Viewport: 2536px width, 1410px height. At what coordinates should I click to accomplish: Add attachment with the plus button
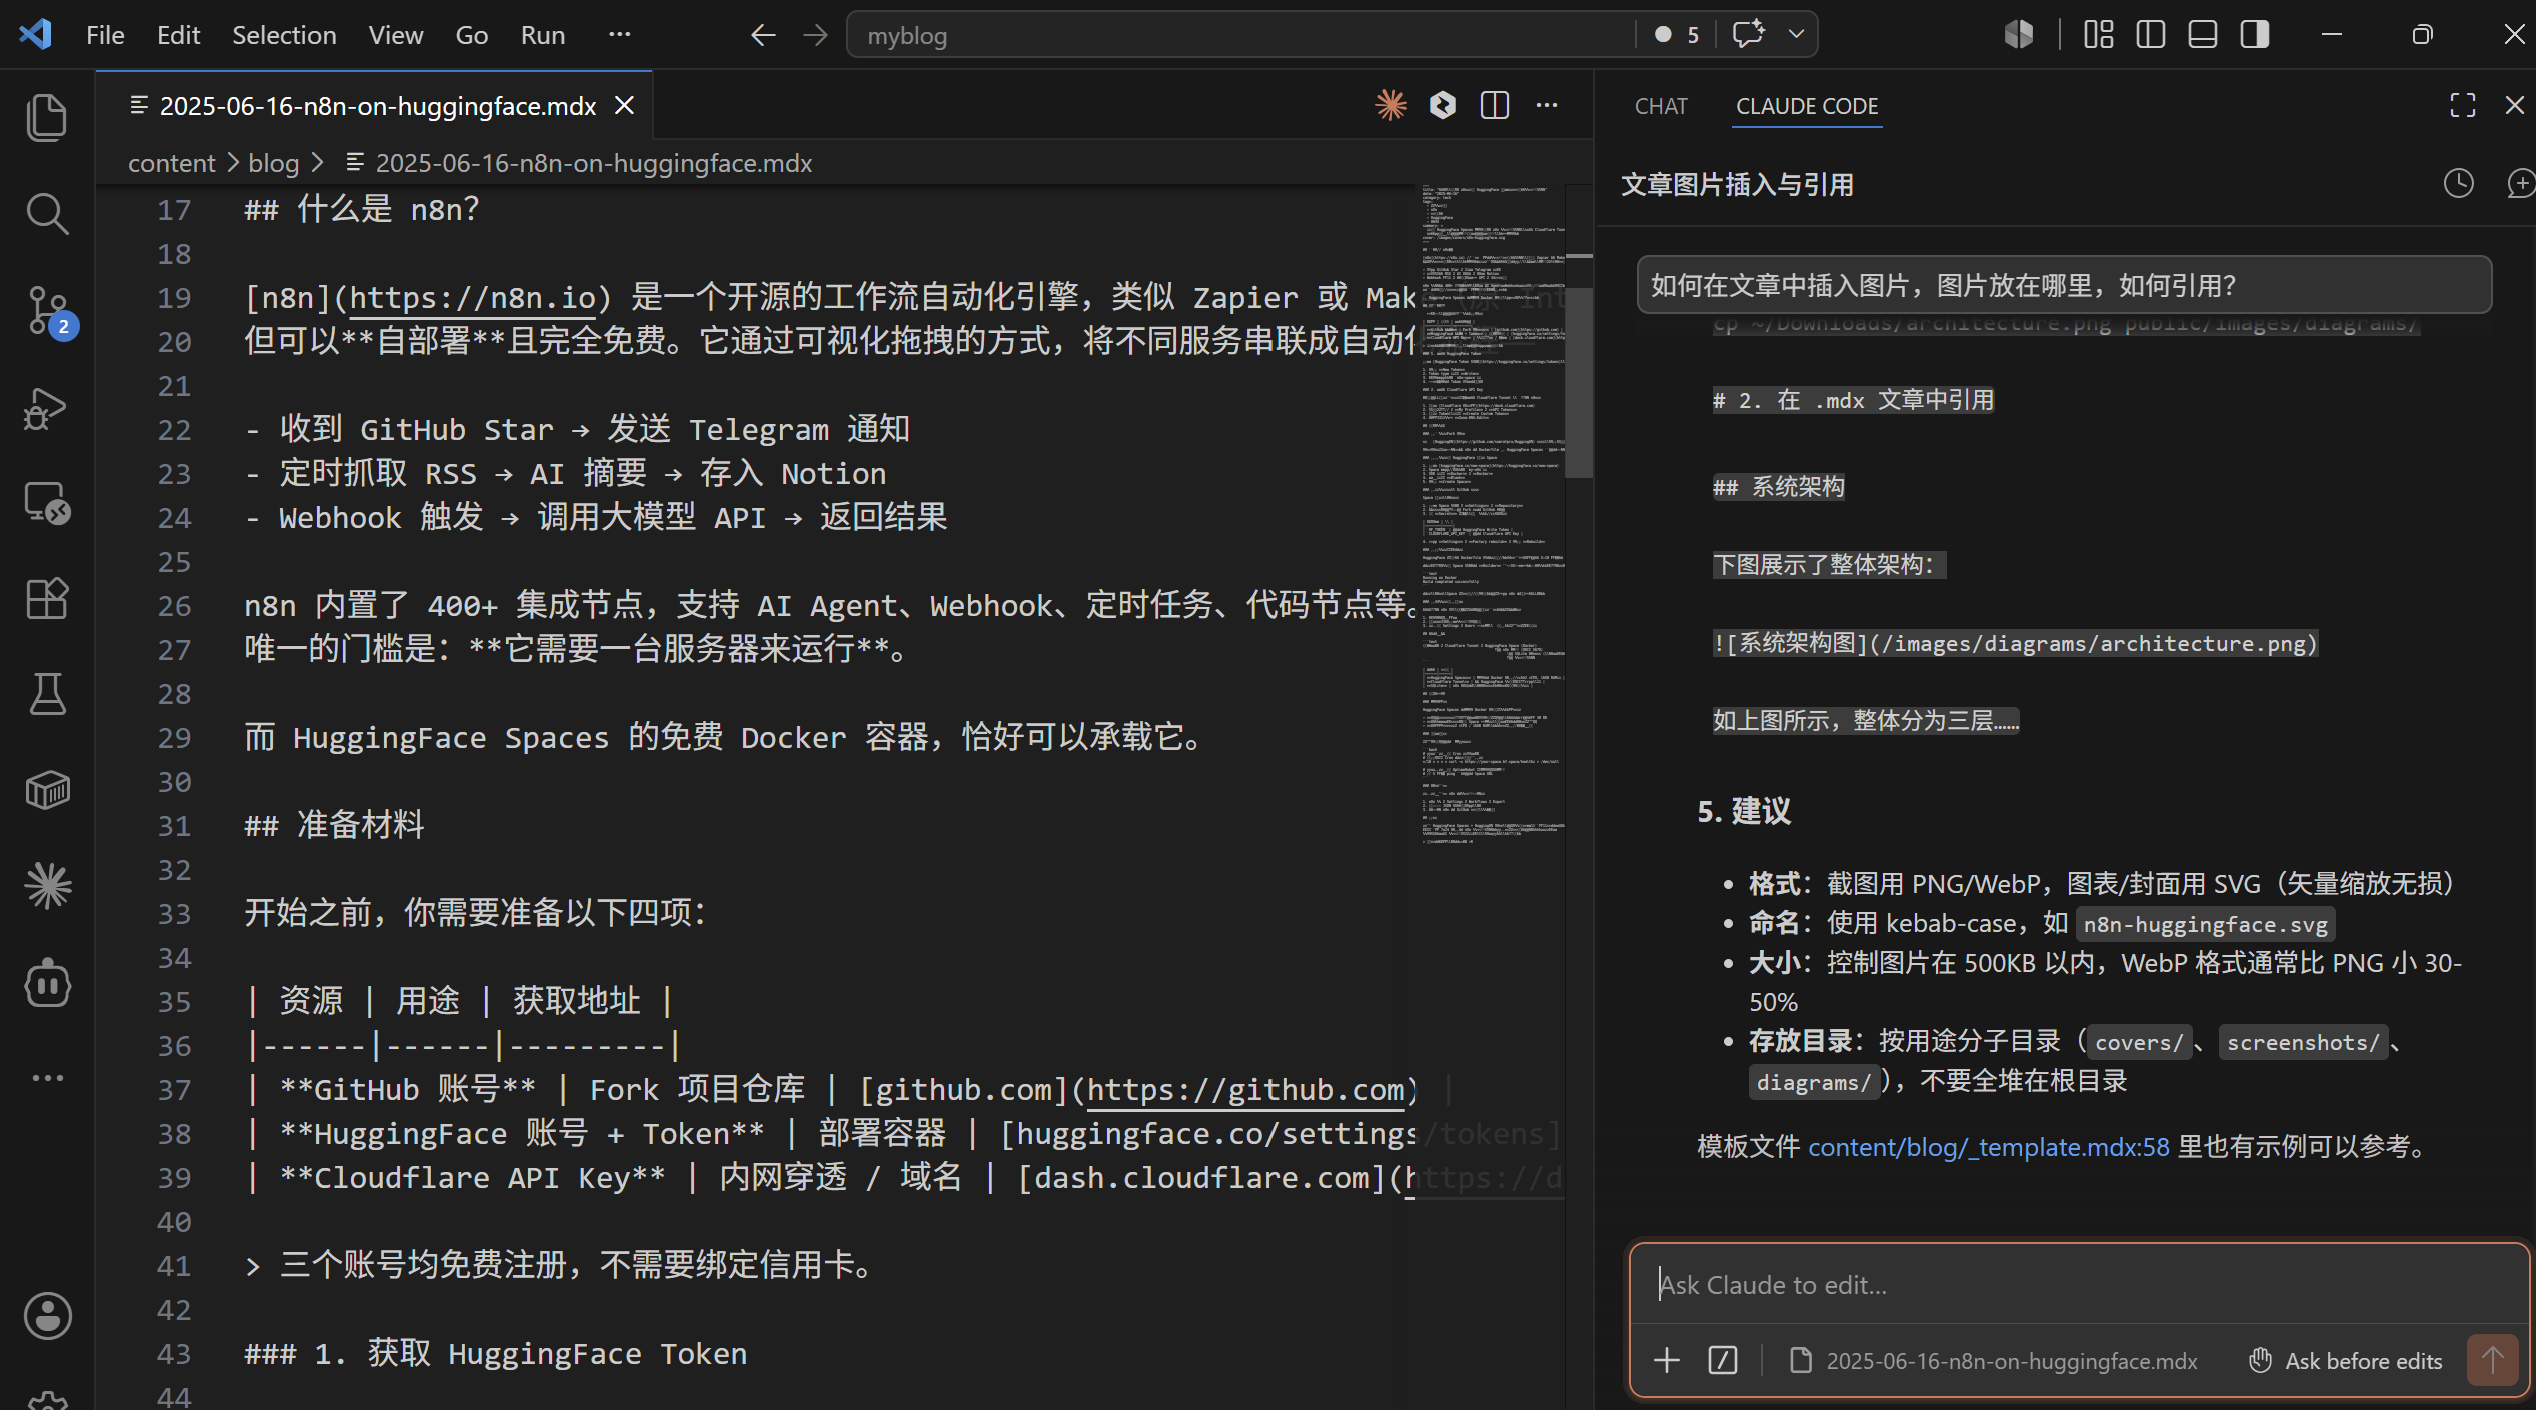(x=1667, y=1360)
